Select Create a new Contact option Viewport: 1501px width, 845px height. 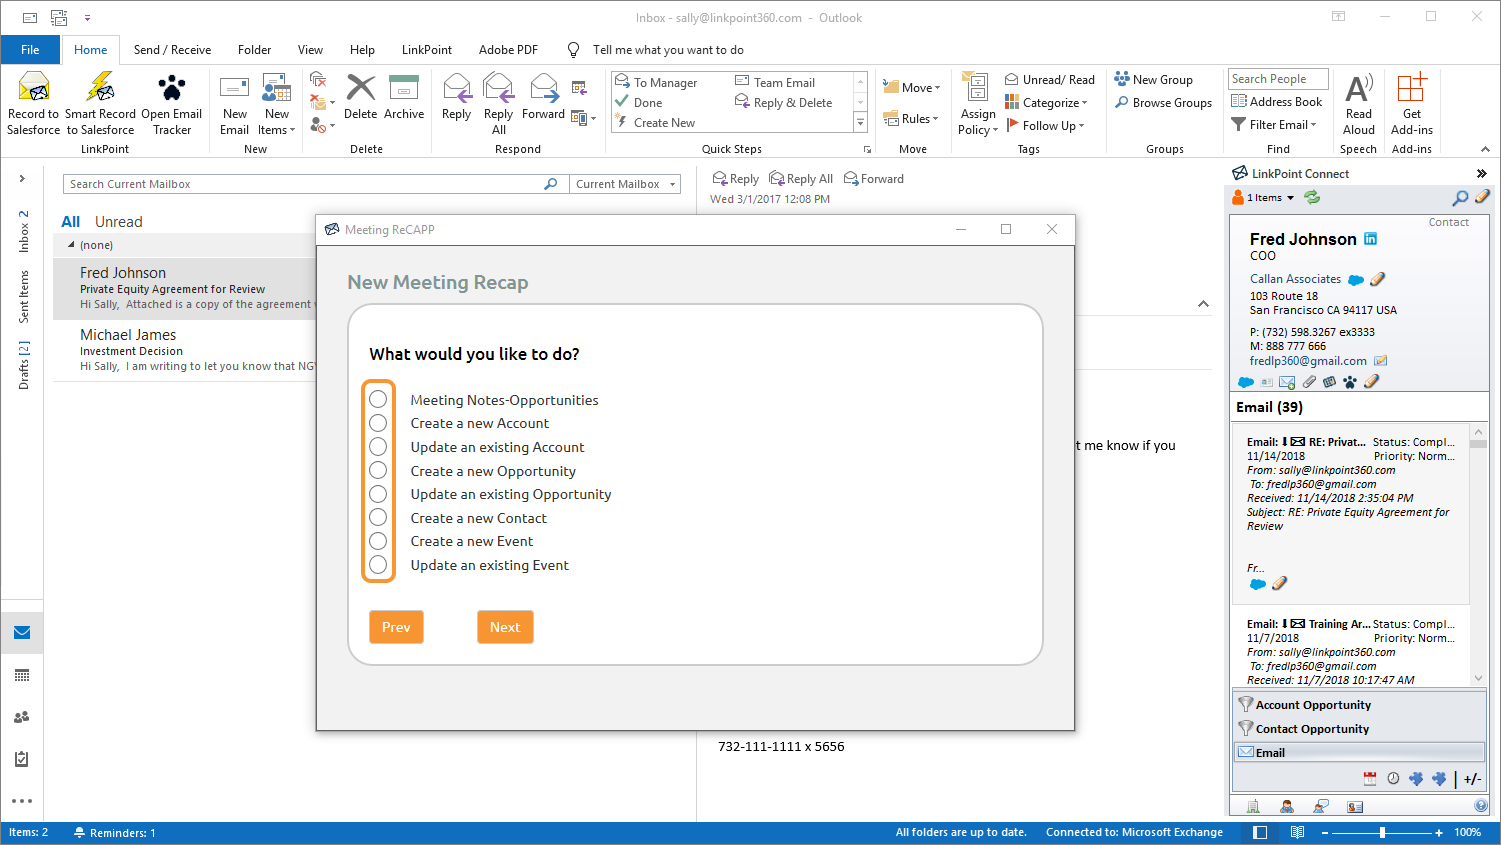378,517
